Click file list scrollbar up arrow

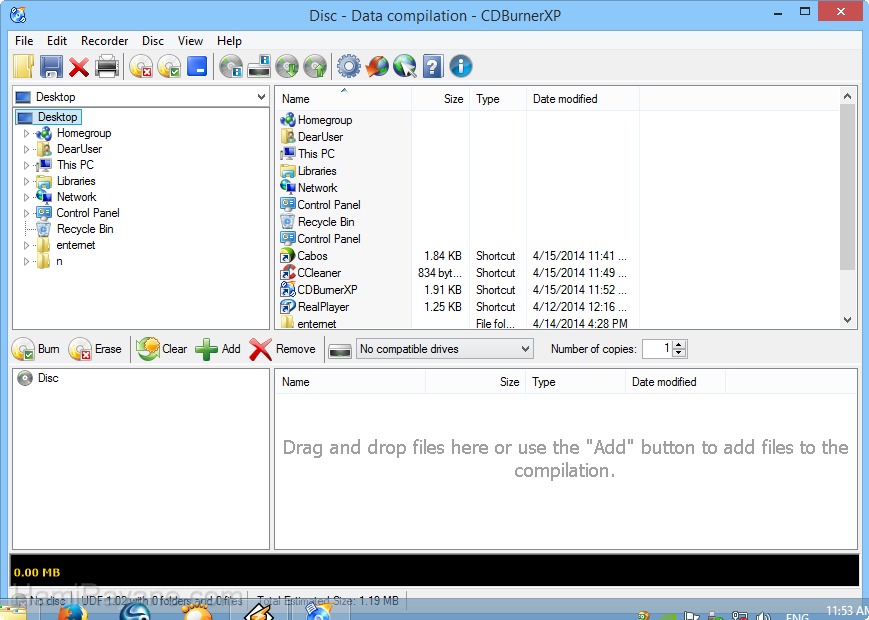(847, 96)
